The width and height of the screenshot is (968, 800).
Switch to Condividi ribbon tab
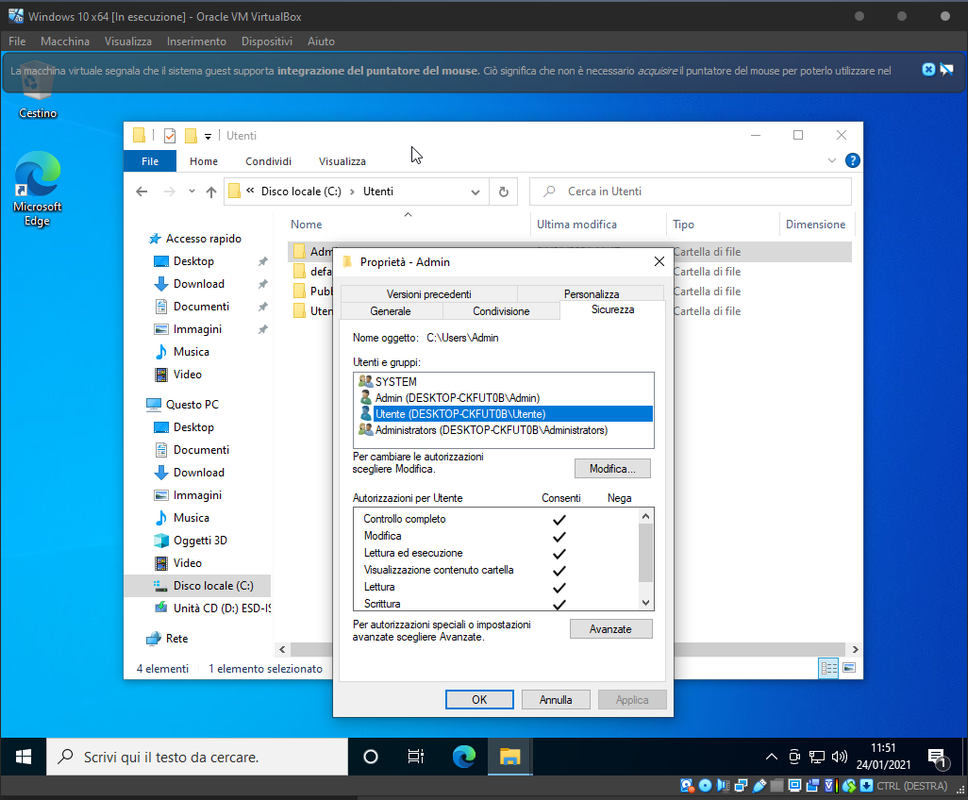click(x=268, y=161)
